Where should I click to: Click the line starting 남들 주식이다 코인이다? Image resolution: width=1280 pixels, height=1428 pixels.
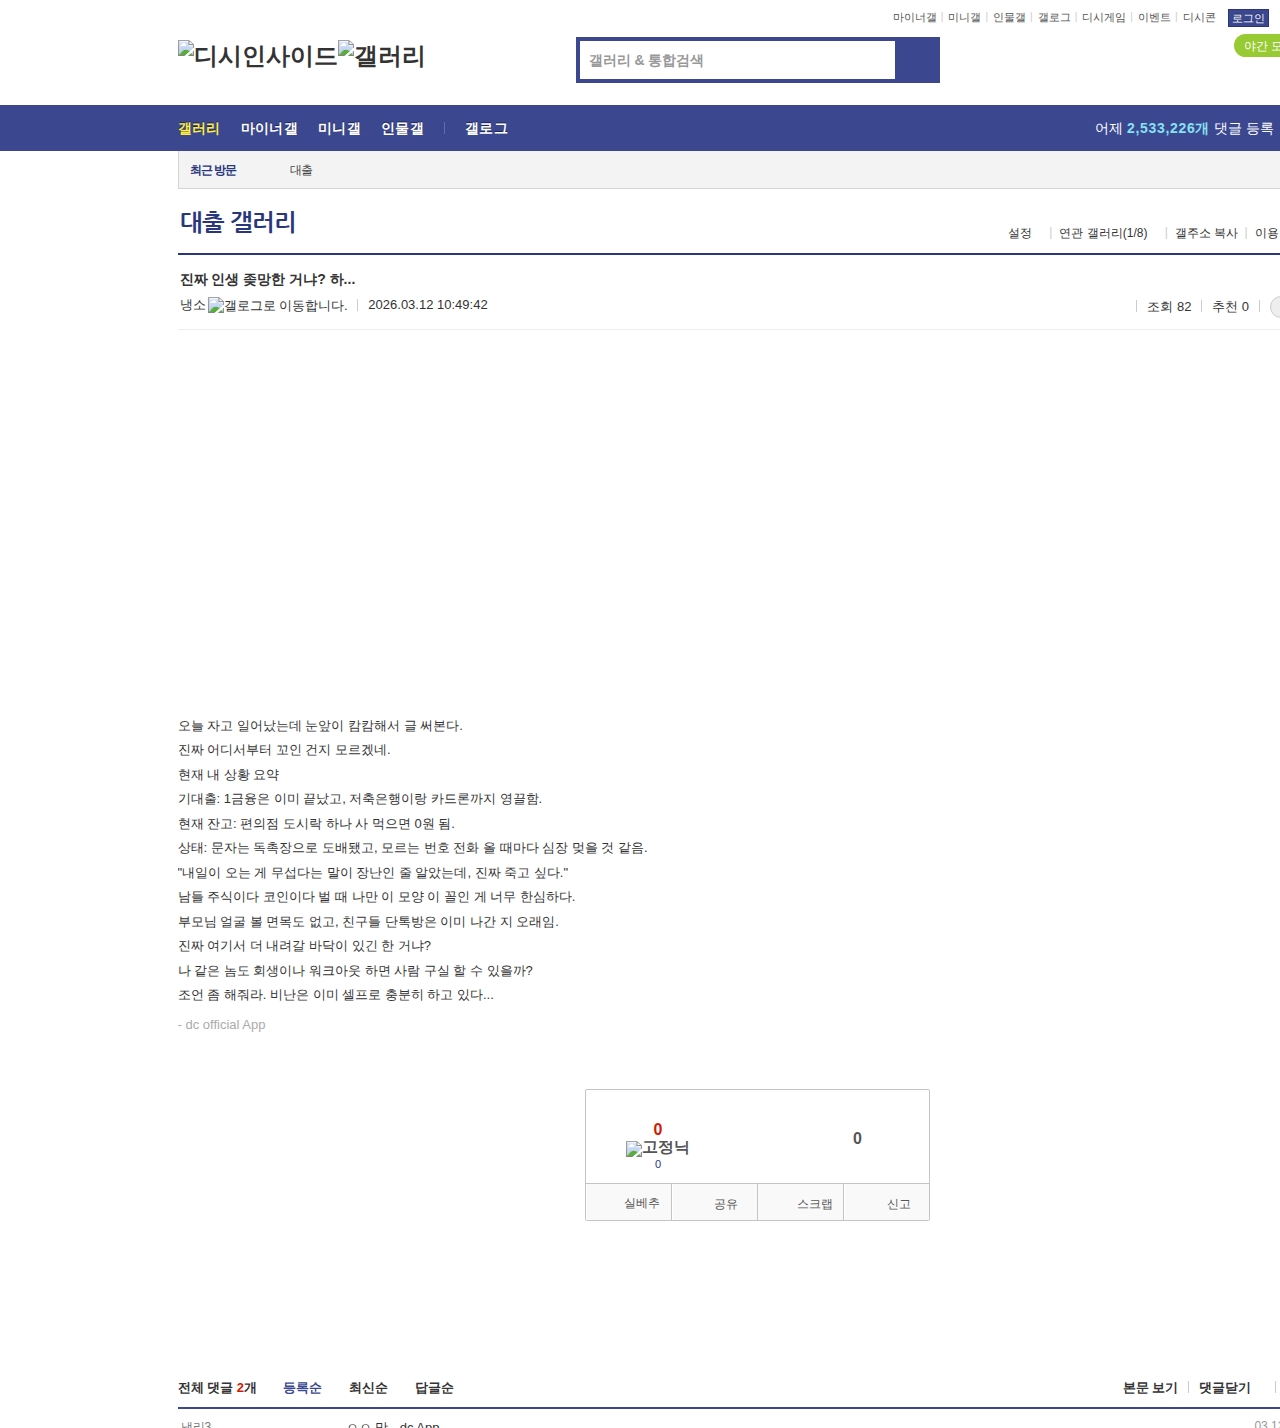tap(377, 897)
